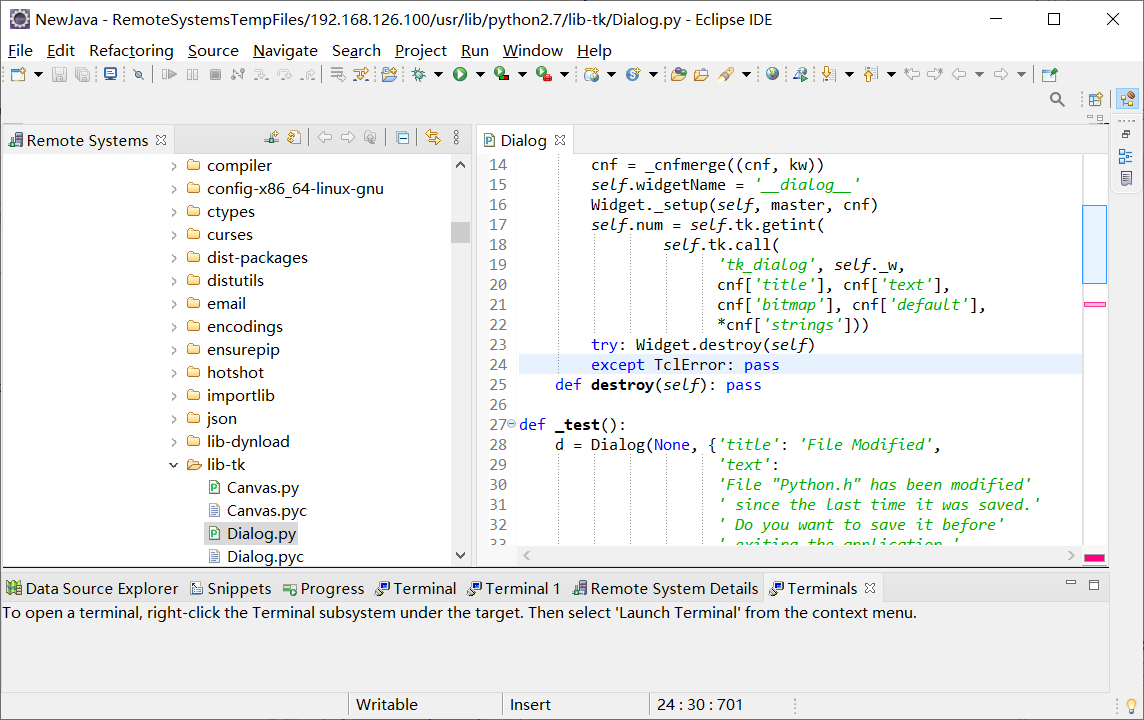The height and width of the screenshot is (720, 1144).
Task: Click the Resume debug icon
Action: coord(169,74)
